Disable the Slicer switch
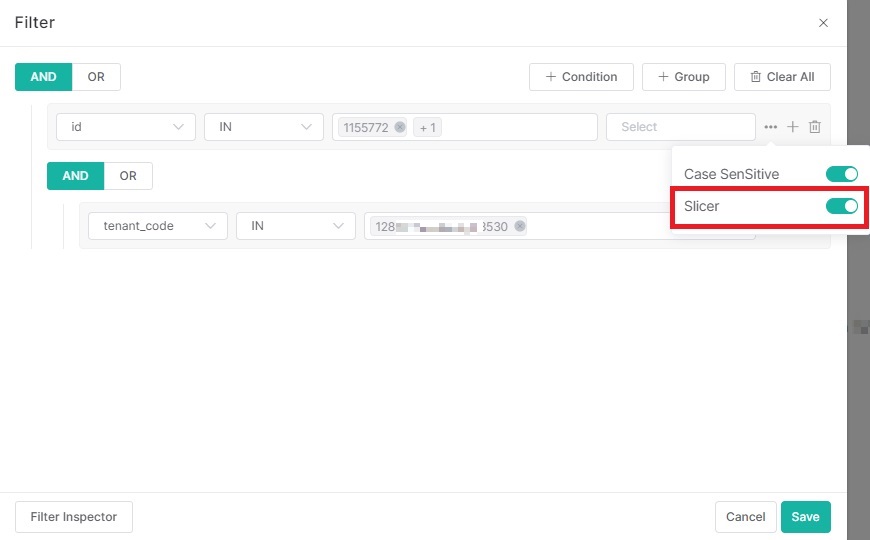Screen dimensions: 870x540 (842, 206)
